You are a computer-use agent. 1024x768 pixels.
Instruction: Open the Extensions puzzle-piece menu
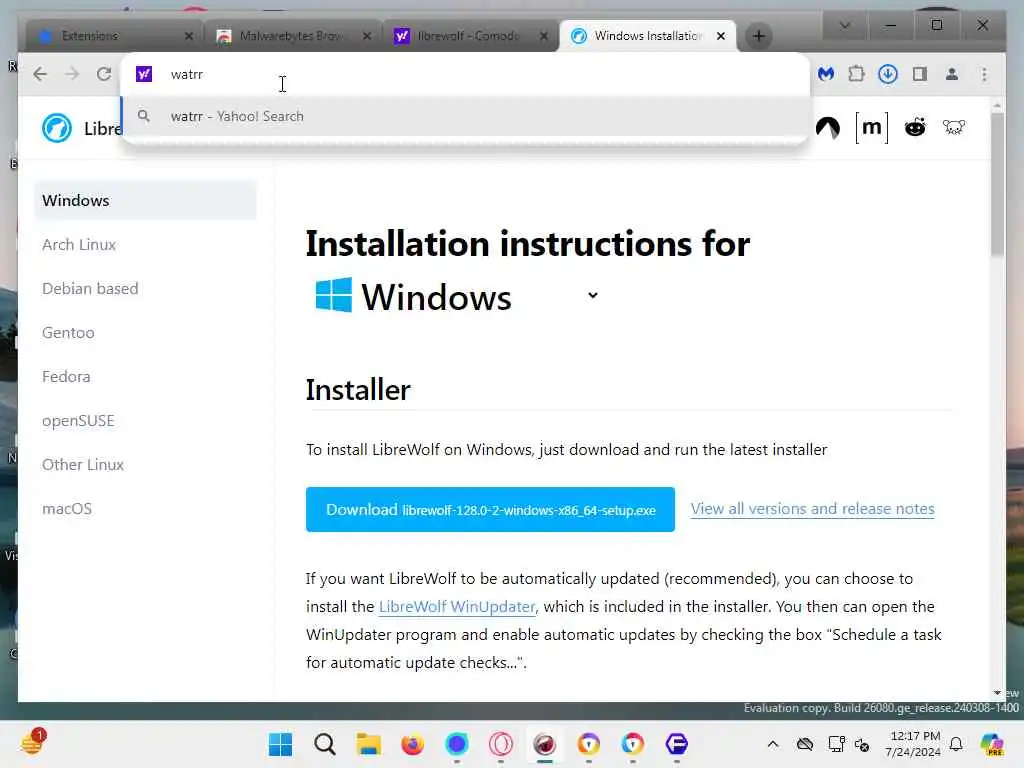[x=856, y=74]
